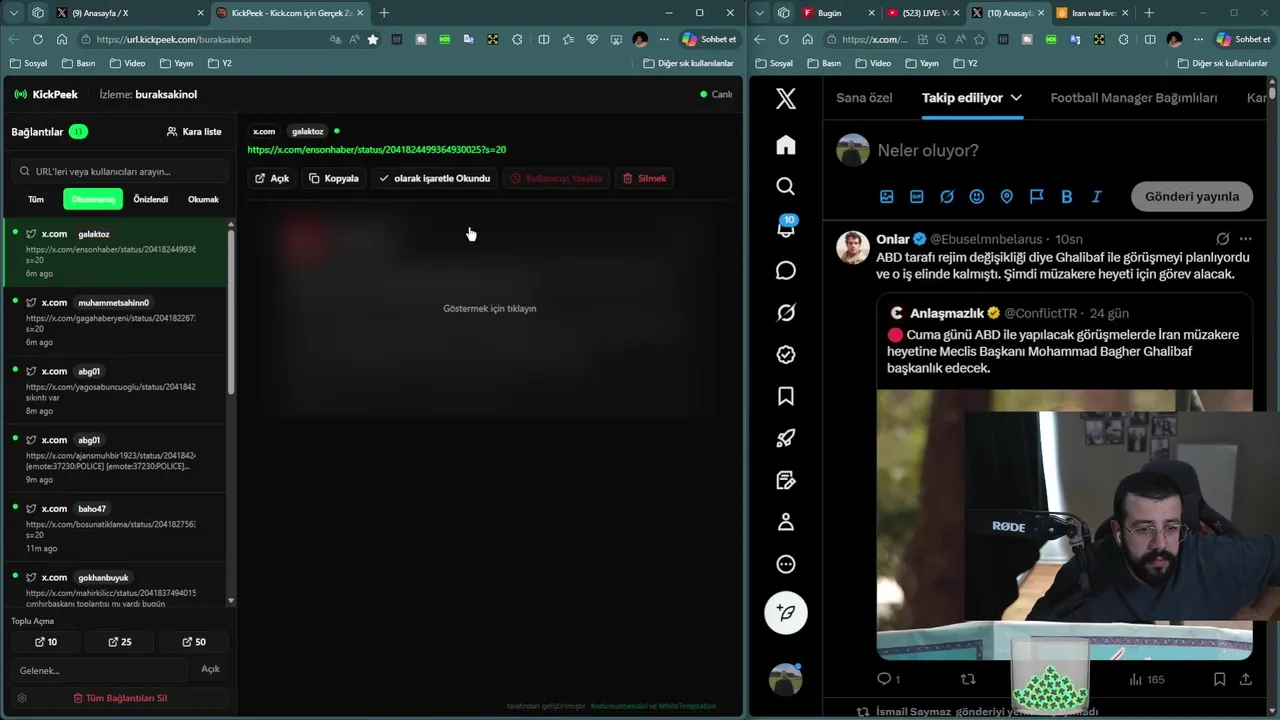This screenshot has height=720, width=1280.
Task: Bulk open 10 links button
Action: pyautogui.click(x=46, y=642)
